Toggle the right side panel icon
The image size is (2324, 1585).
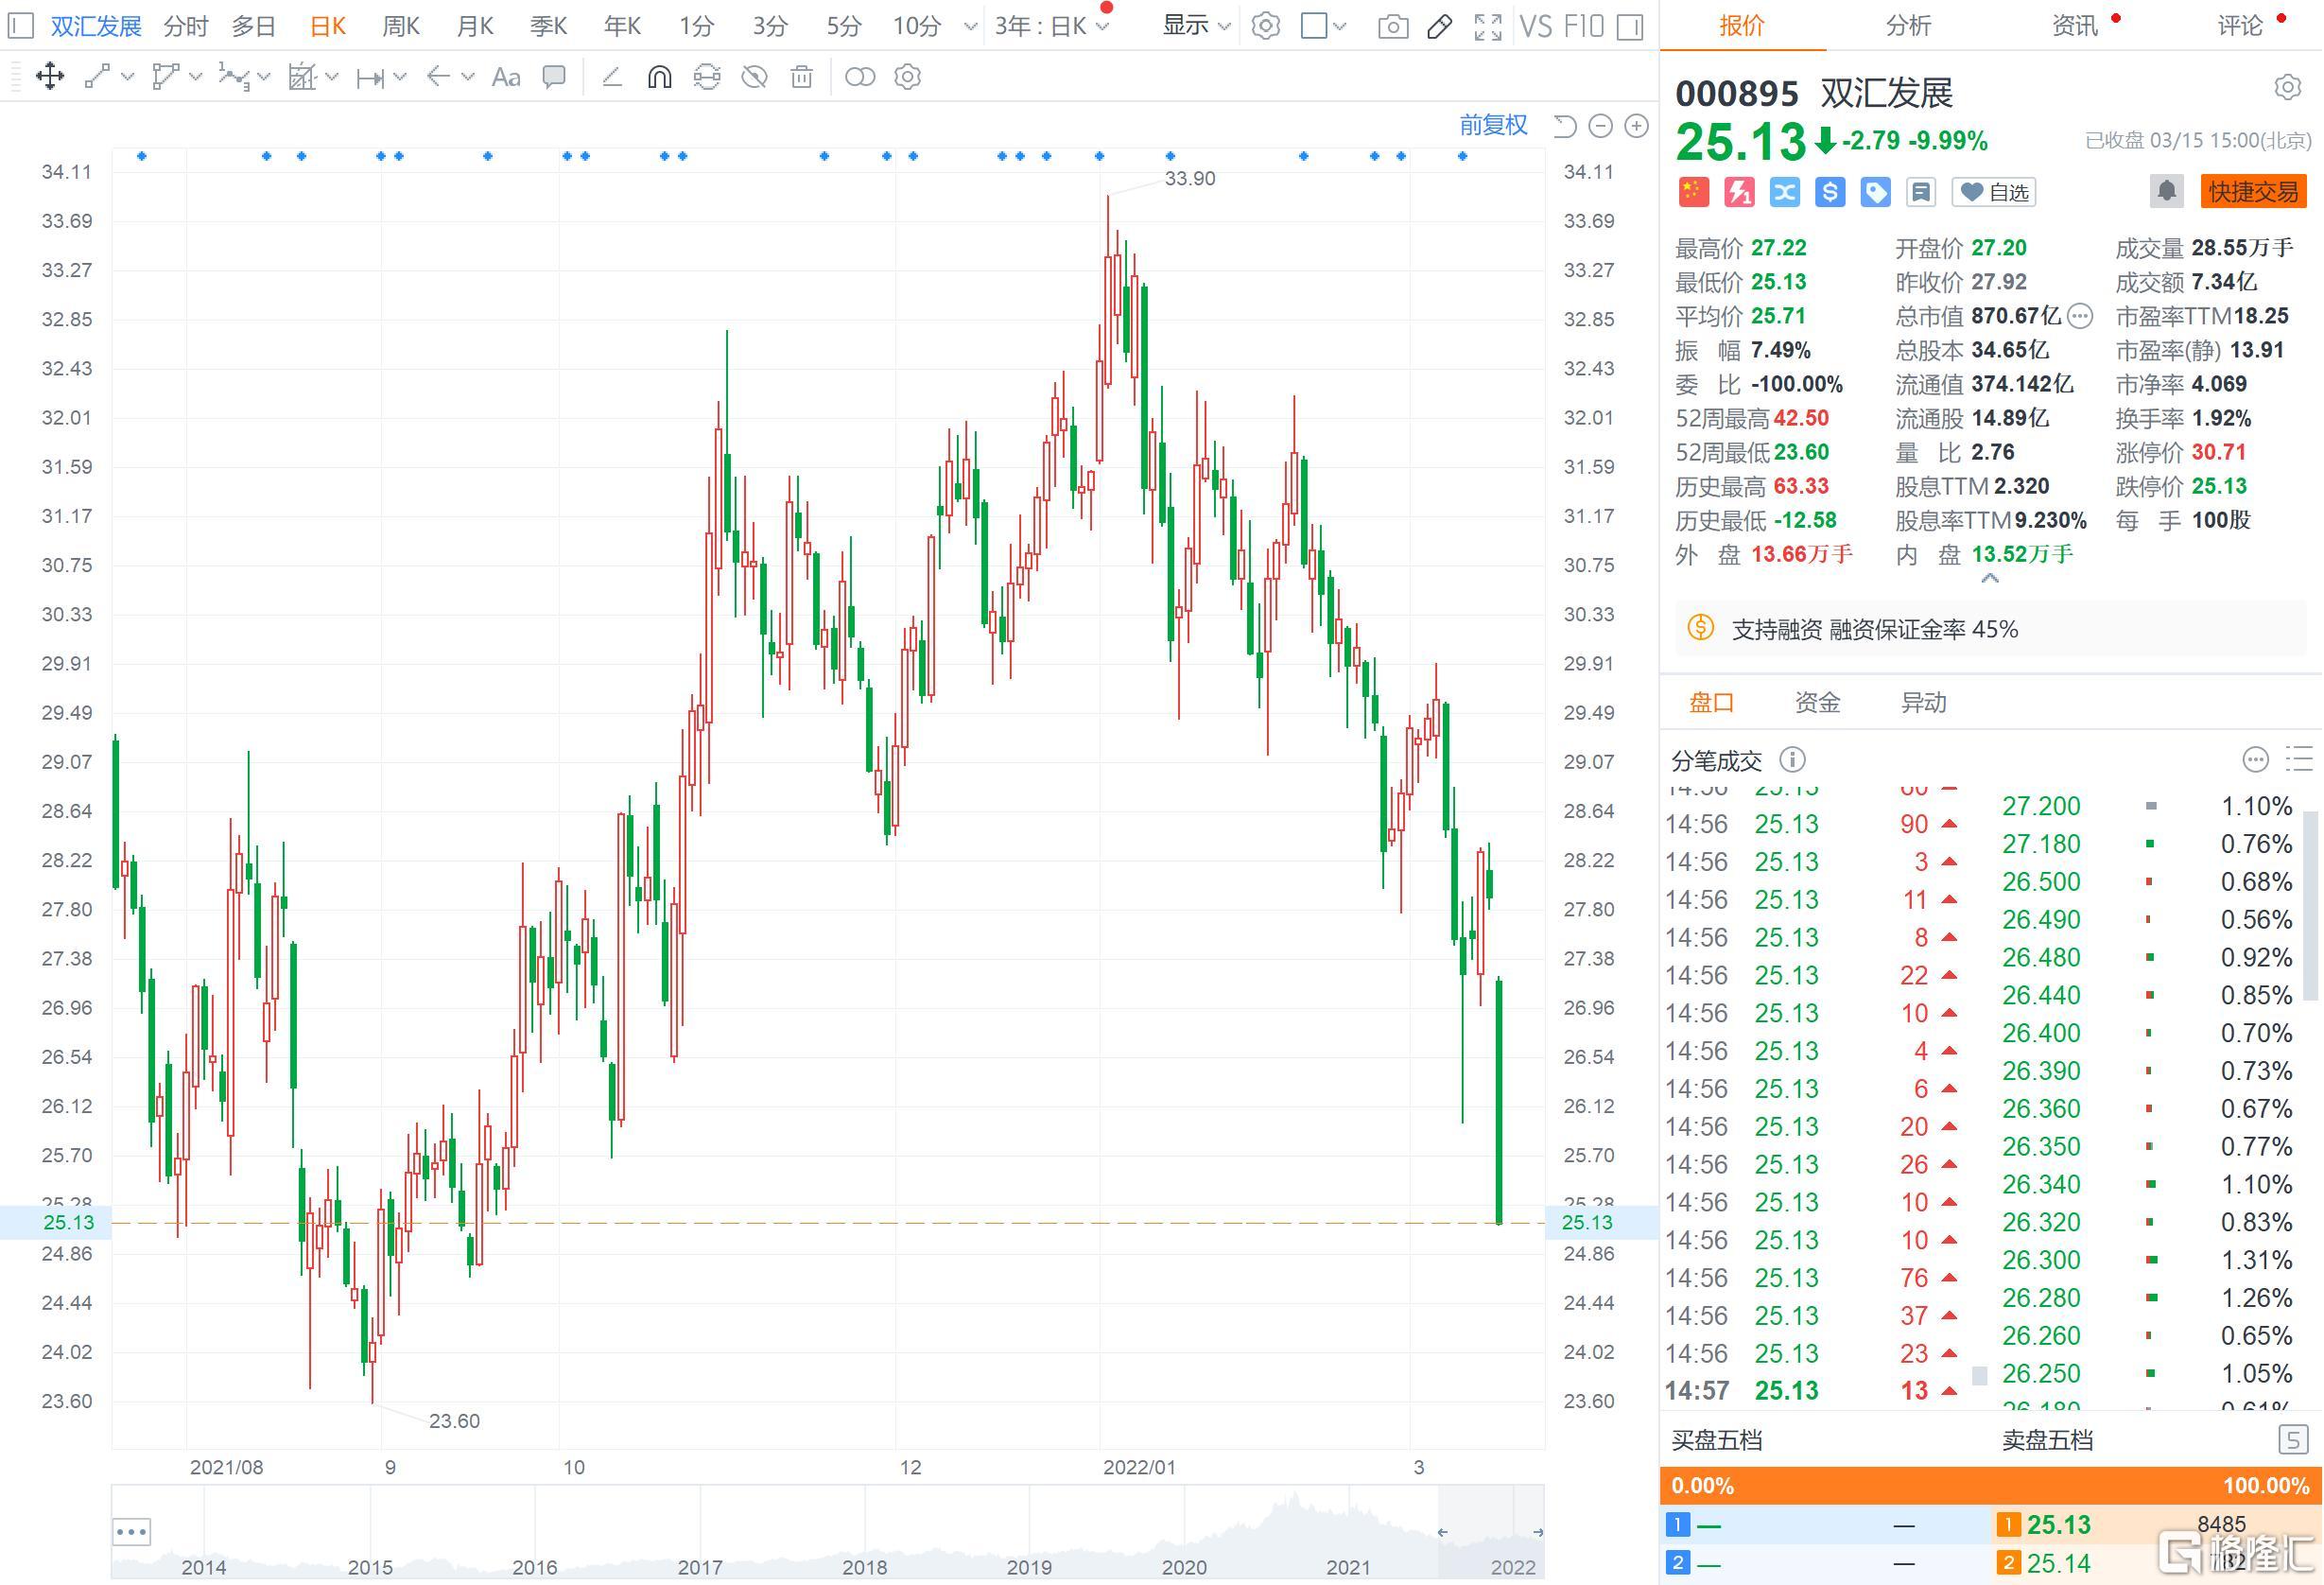(x=1630, y=26)
